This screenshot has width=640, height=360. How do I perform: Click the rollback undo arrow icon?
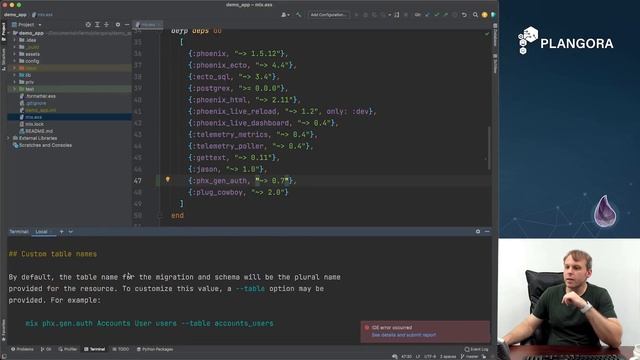pos(464,15)
